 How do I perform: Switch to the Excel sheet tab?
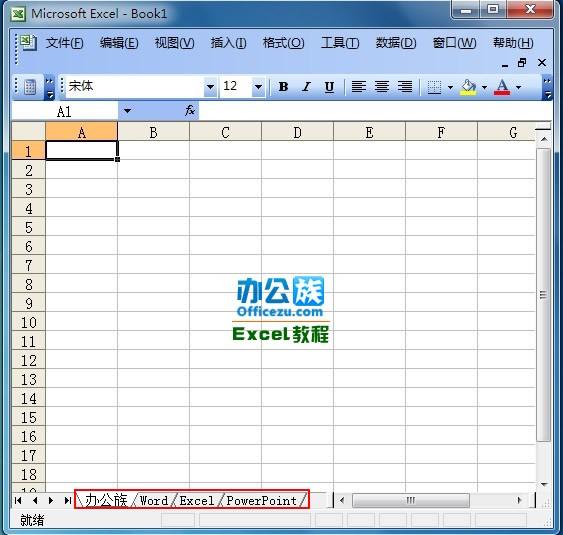click(197, 500)
